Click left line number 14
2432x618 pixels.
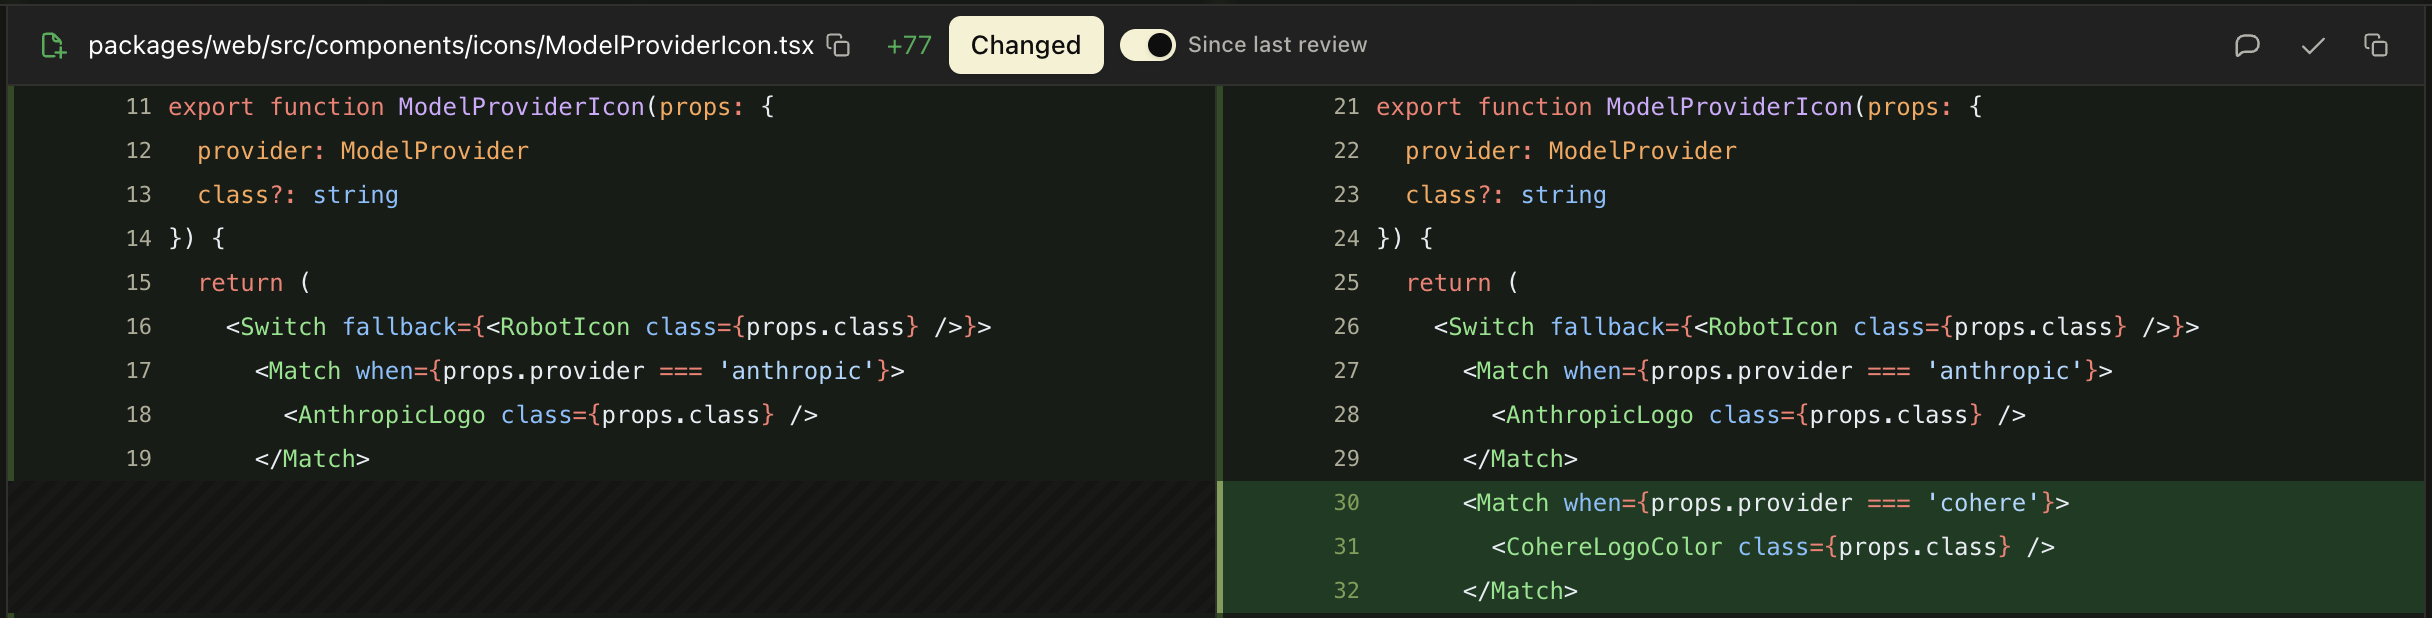point(139,239)
